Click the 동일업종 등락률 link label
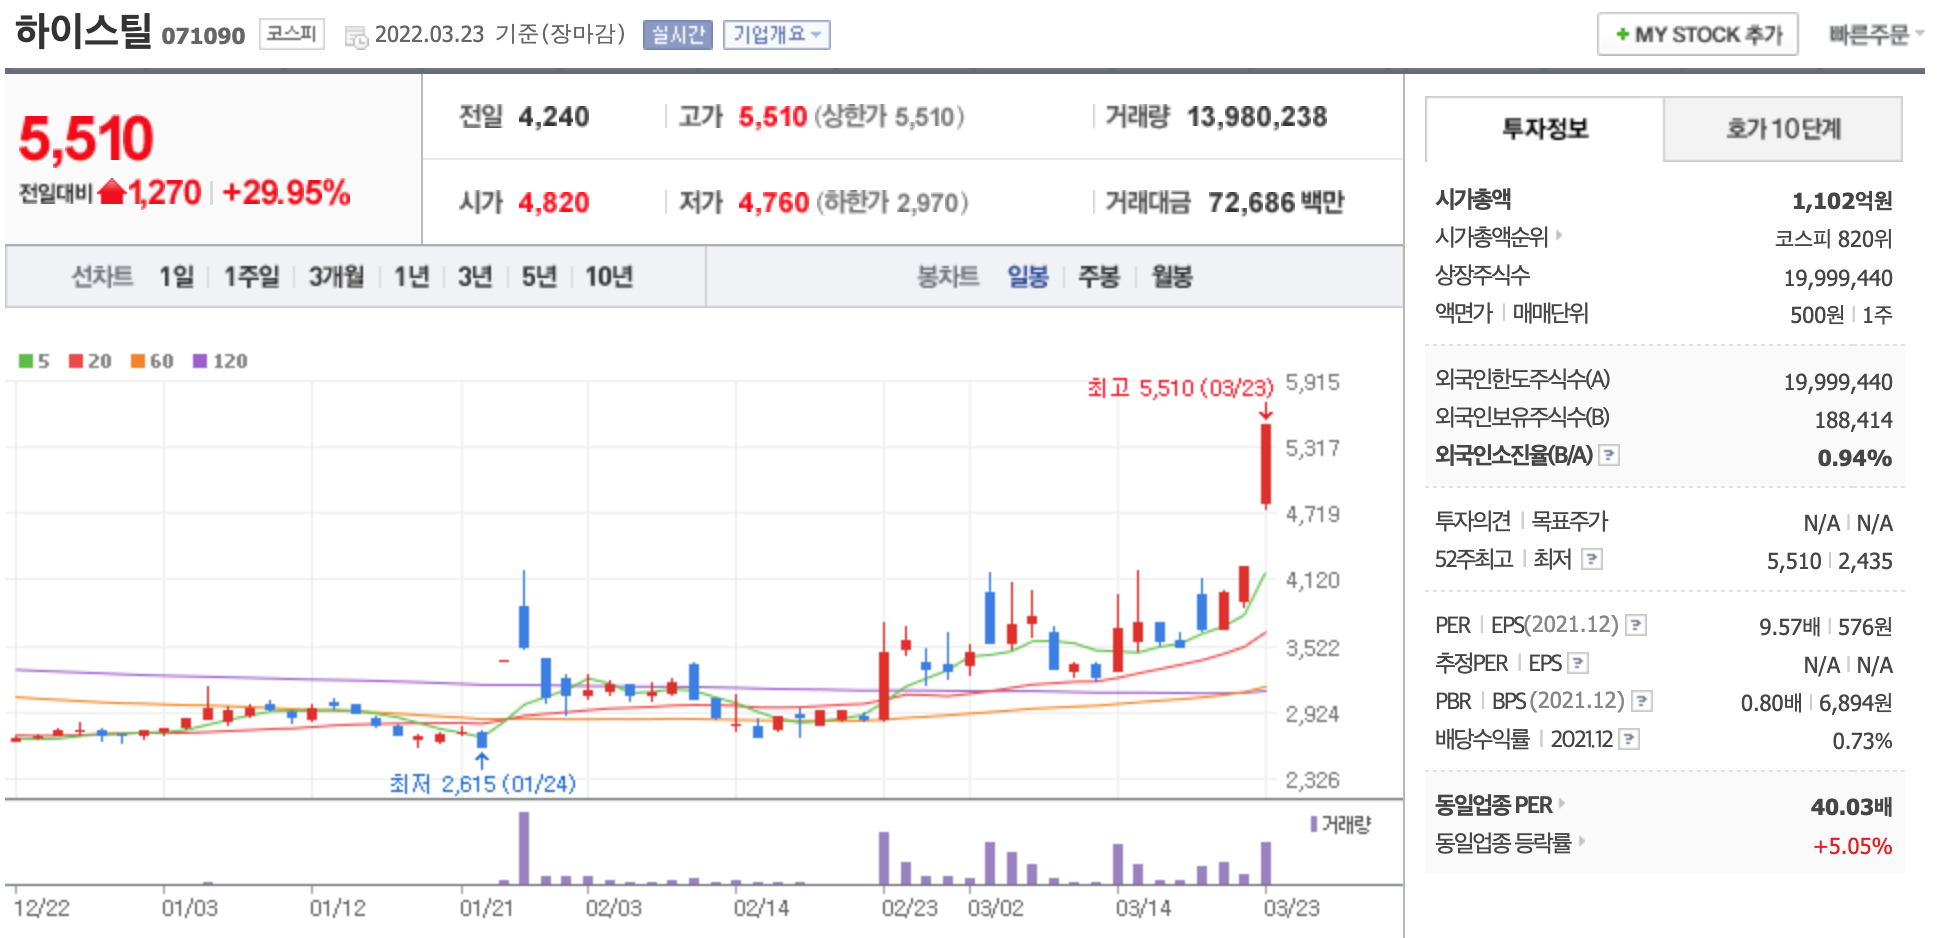This screenshot has width=1938, height=938. [x=1503, y=843]
